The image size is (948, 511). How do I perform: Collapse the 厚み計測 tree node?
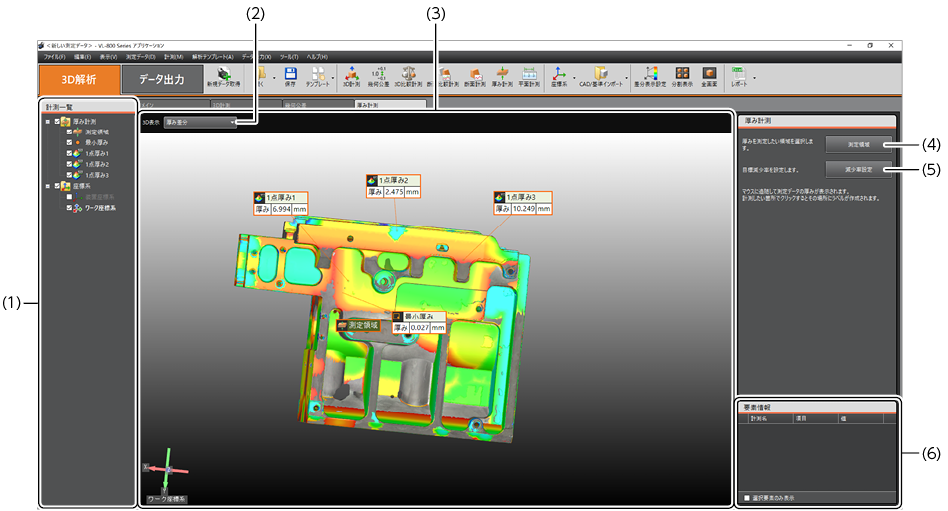(x=47, y=121)
